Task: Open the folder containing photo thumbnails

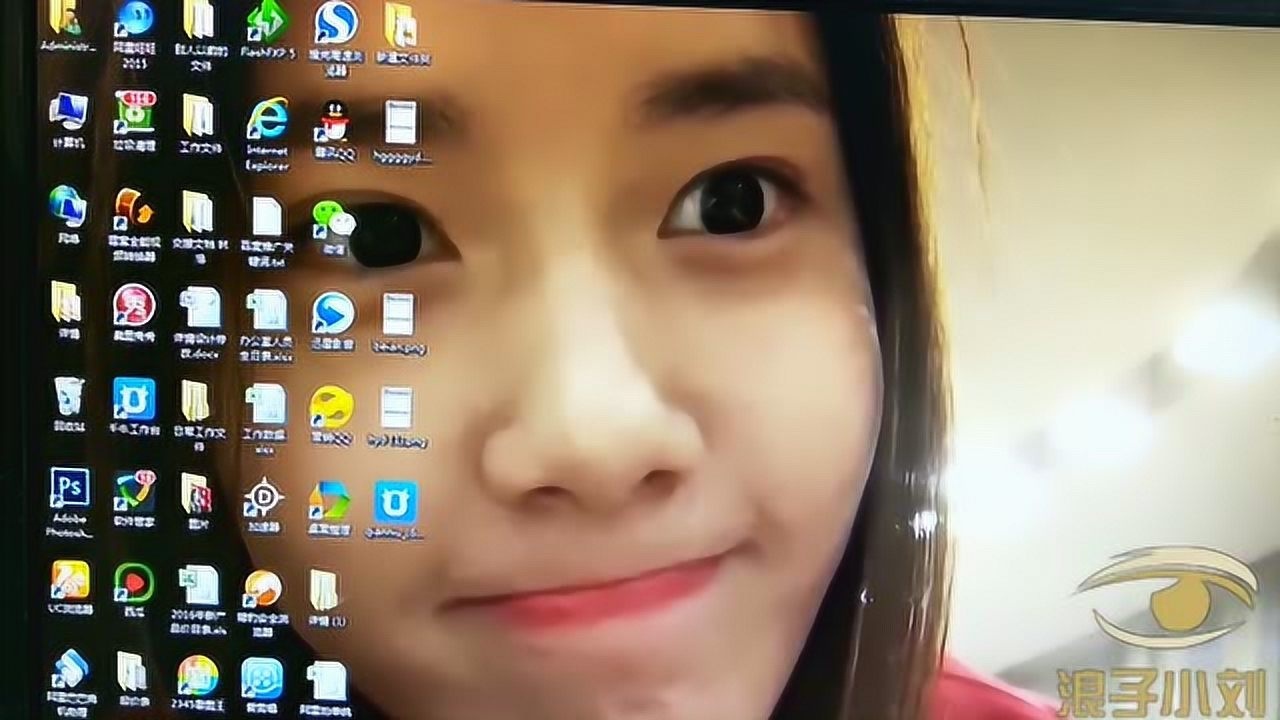Action: pos(196,494)
